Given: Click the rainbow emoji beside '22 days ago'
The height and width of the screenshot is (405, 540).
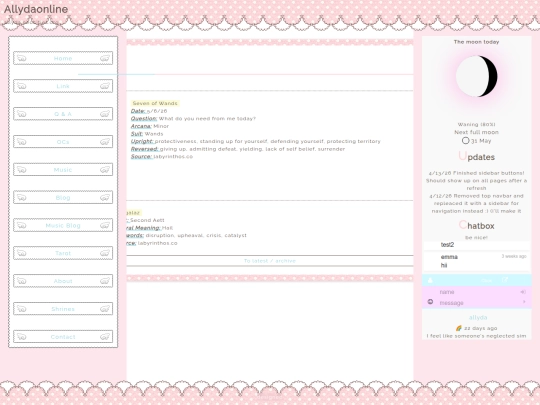Looking at the screenshot, I should click(x=459, y=328).
